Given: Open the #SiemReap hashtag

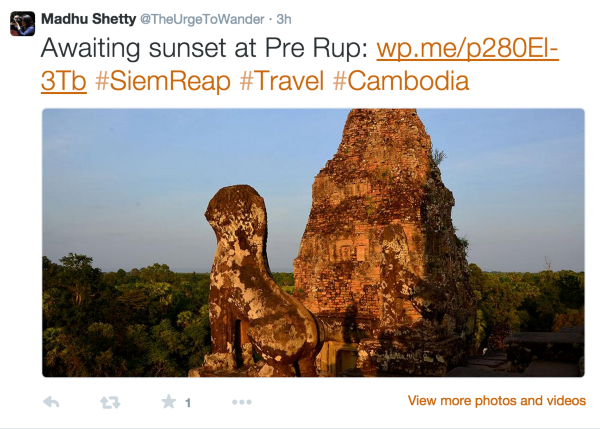Looking at the screenshot, I should 163,82.
